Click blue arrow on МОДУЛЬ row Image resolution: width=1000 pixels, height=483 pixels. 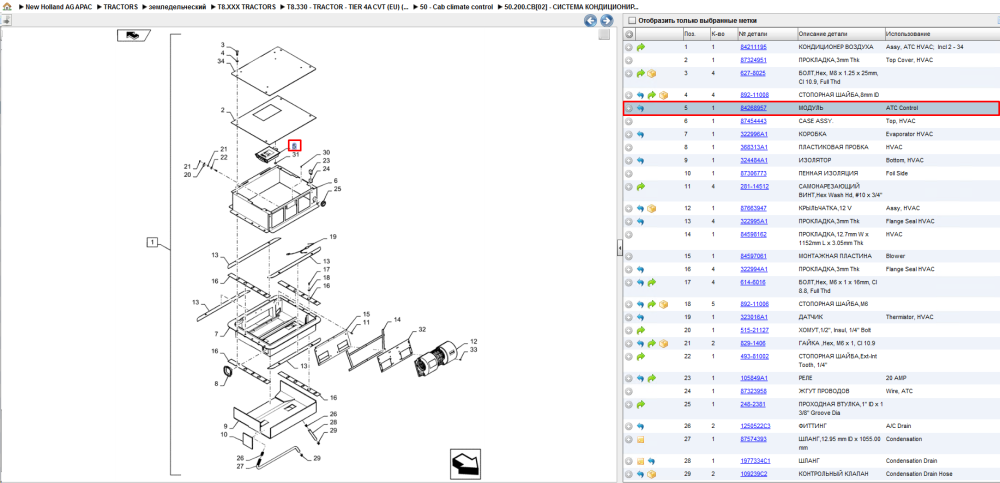coord(641,108)
